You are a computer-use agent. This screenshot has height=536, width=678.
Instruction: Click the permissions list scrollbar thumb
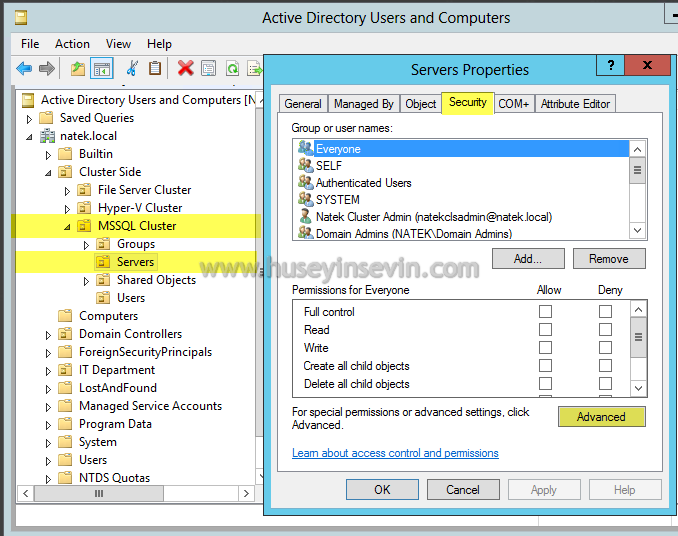coord(638,337)
